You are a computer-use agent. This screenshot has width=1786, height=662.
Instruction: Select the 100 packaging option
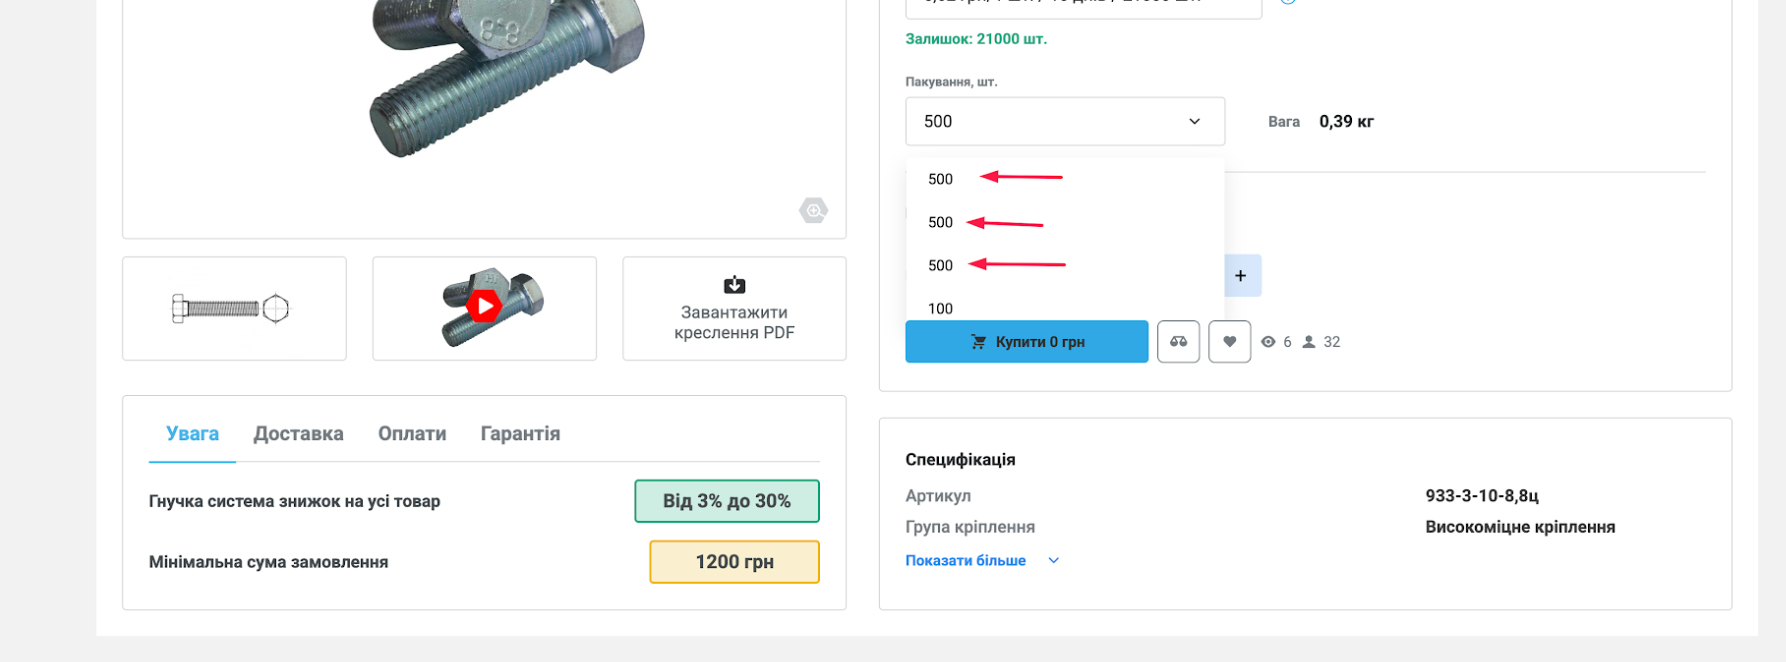940,308
